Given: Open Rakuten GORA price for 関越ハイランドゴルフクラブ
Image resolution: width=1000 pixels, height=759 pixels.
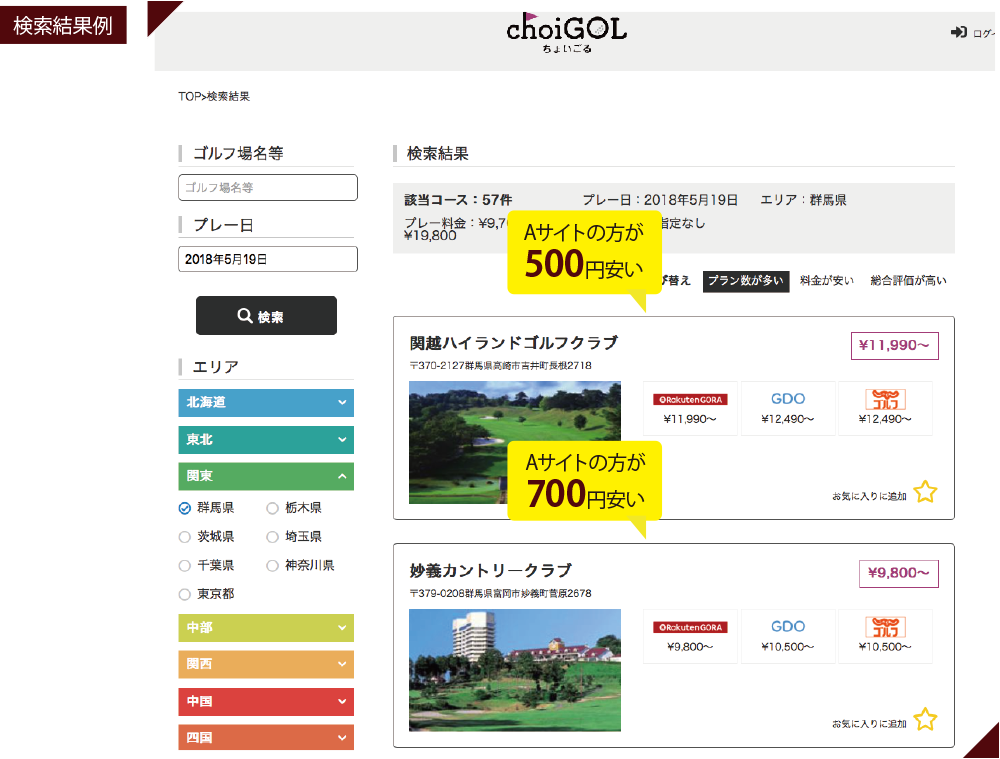Looking at the screenshot, I should click(x=690, y=408).
